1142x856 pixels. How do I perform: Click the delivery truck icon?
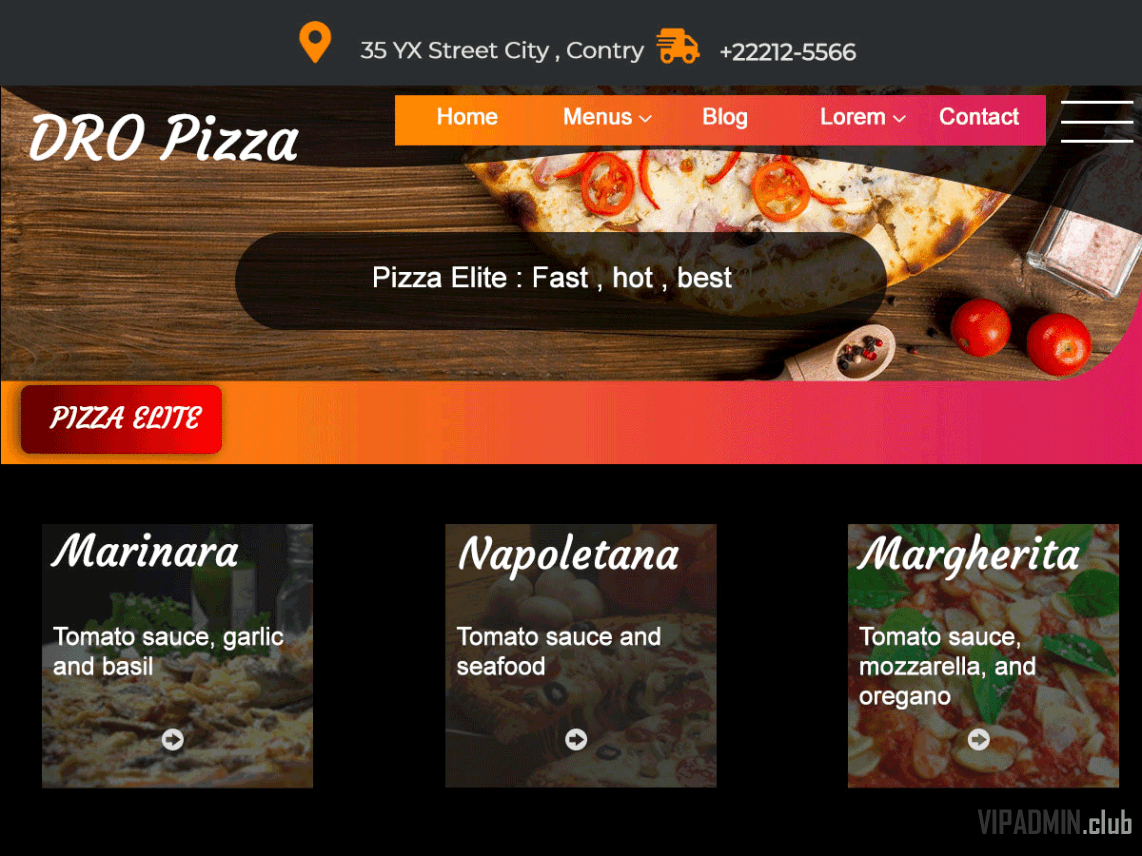click(x=678, y=47)
